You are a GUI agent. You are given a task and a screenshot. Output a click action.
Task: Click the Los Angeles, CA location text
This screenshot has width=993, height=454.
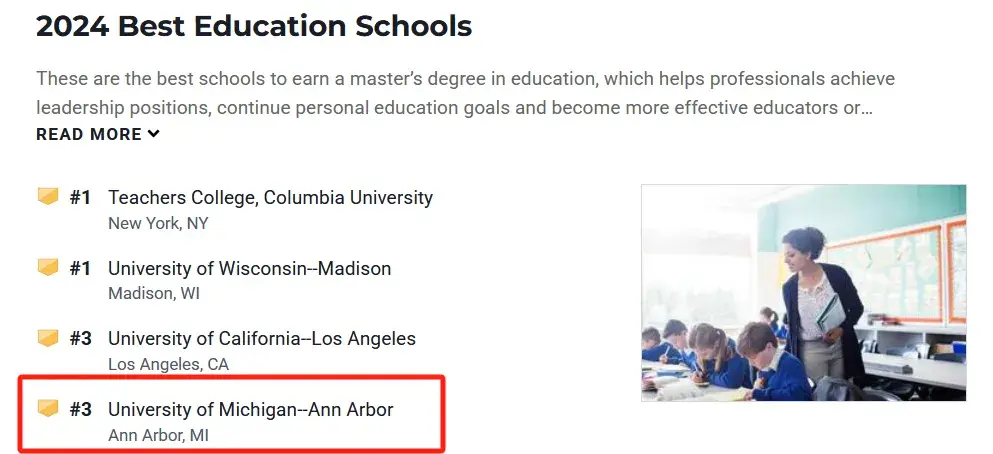(x=168, y=365)
